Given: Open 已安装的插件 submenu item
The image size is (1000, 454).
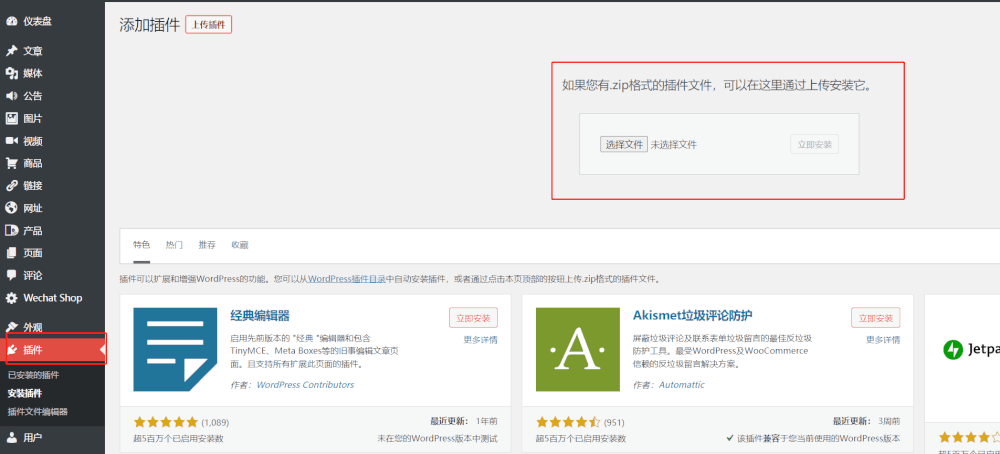Looking at the screenshot, I should [33, 375].
